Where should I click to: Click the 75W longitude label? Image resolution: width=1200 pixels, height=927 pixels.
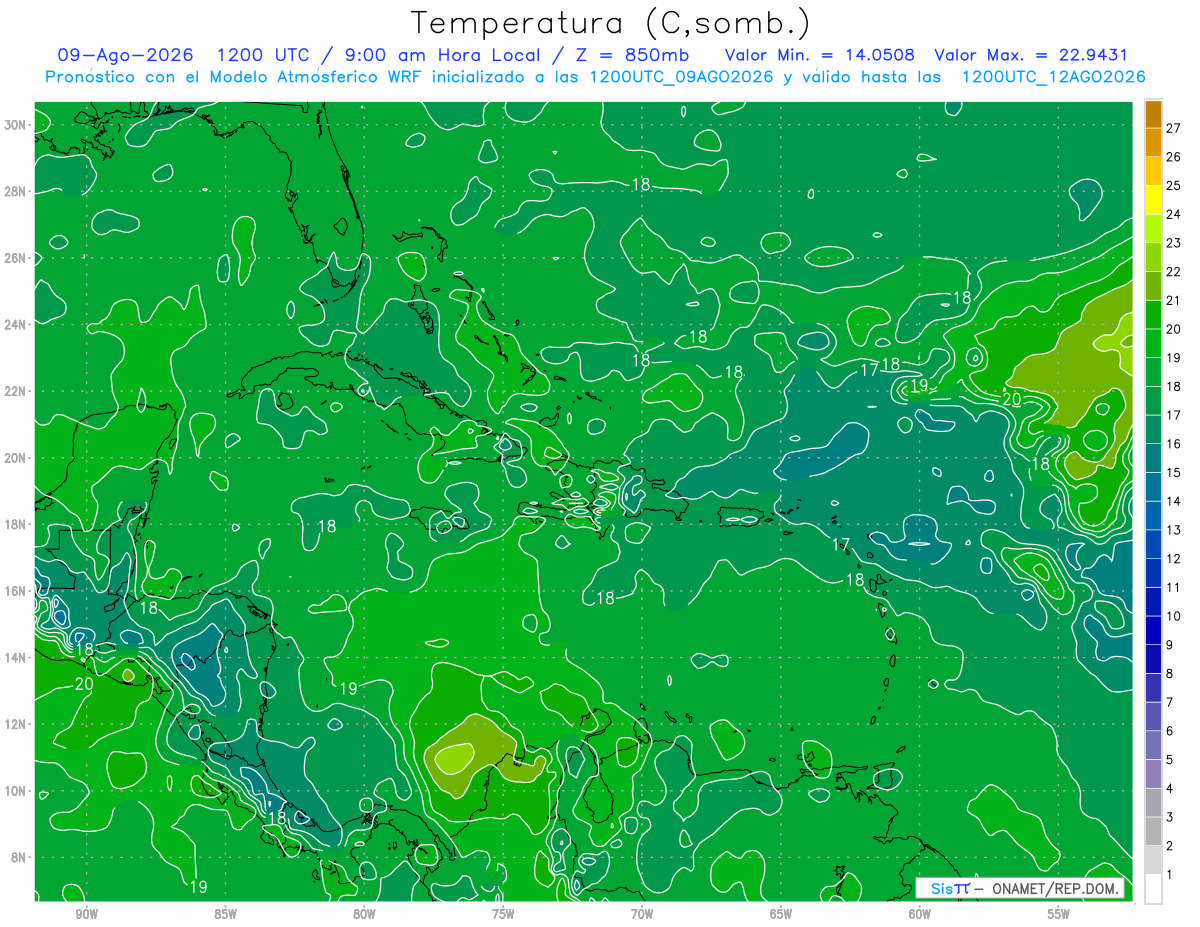coord(503,915)
